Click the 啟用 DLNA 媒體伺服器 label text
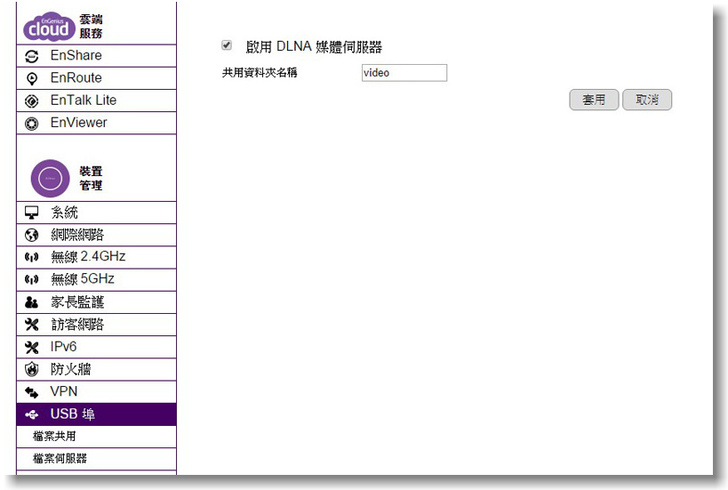Image resolution: width=728 pixels, height=490 pixels. point(314,47)
